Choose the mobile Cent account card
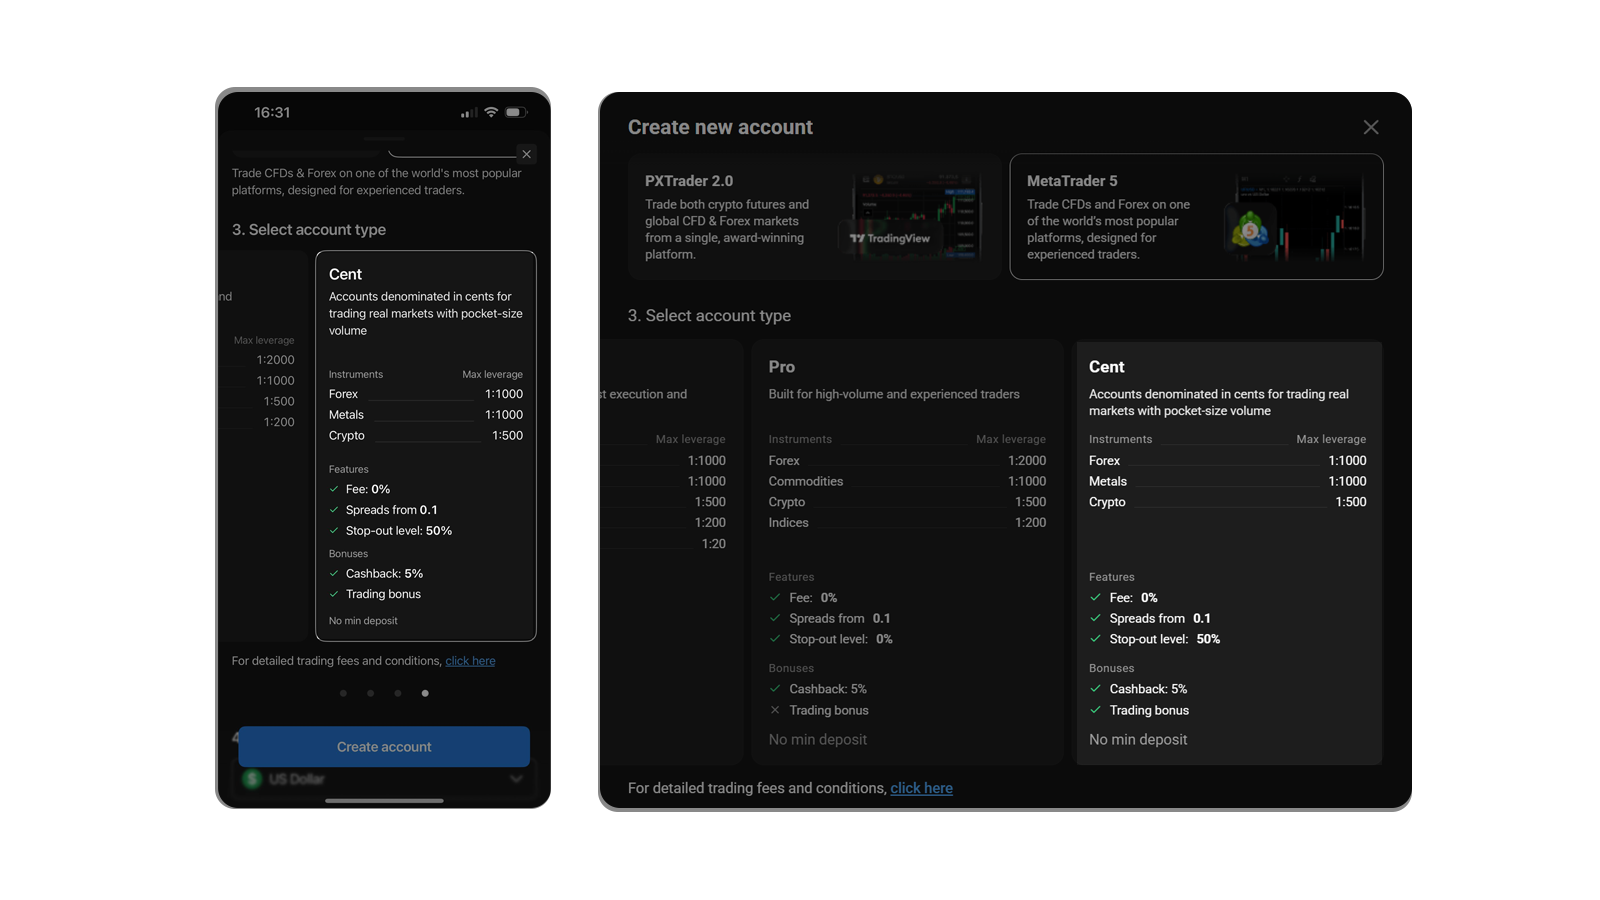The height and width of the screenshot is (900, 1600). (426, 445)
